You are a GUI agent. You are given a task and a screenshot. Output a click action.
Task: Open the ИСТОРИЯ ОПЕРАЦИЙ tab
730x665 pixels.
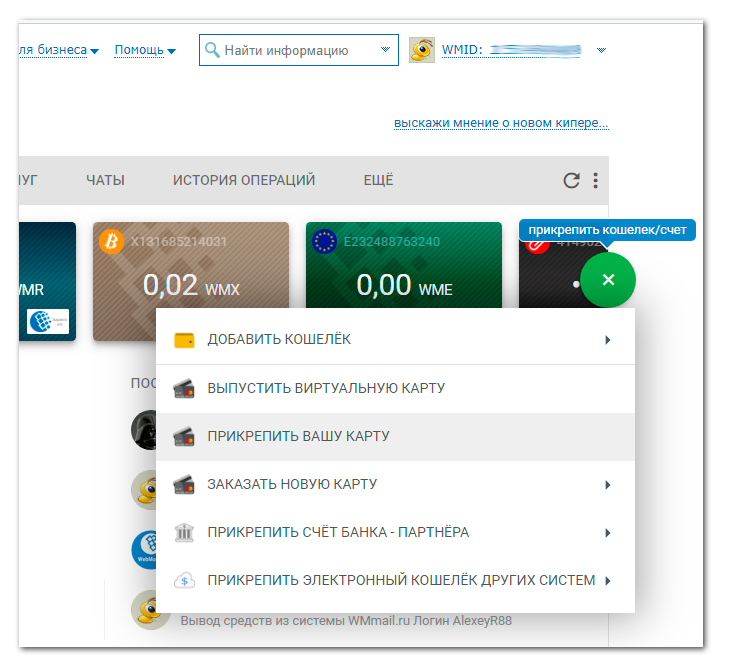(x=244, y=180)
